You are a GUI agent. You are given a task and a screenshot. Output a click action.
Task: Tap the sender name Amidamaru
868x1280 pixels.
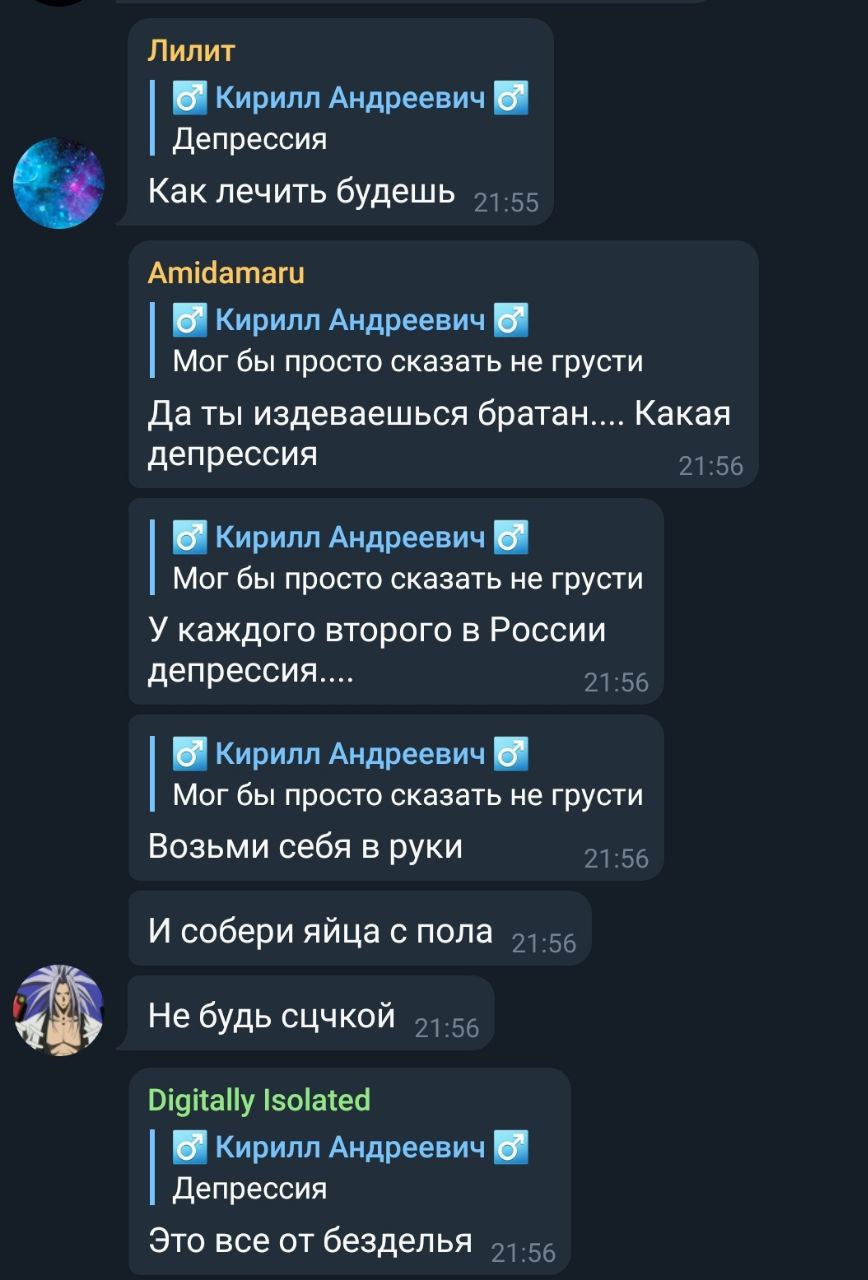click(226, 272)
